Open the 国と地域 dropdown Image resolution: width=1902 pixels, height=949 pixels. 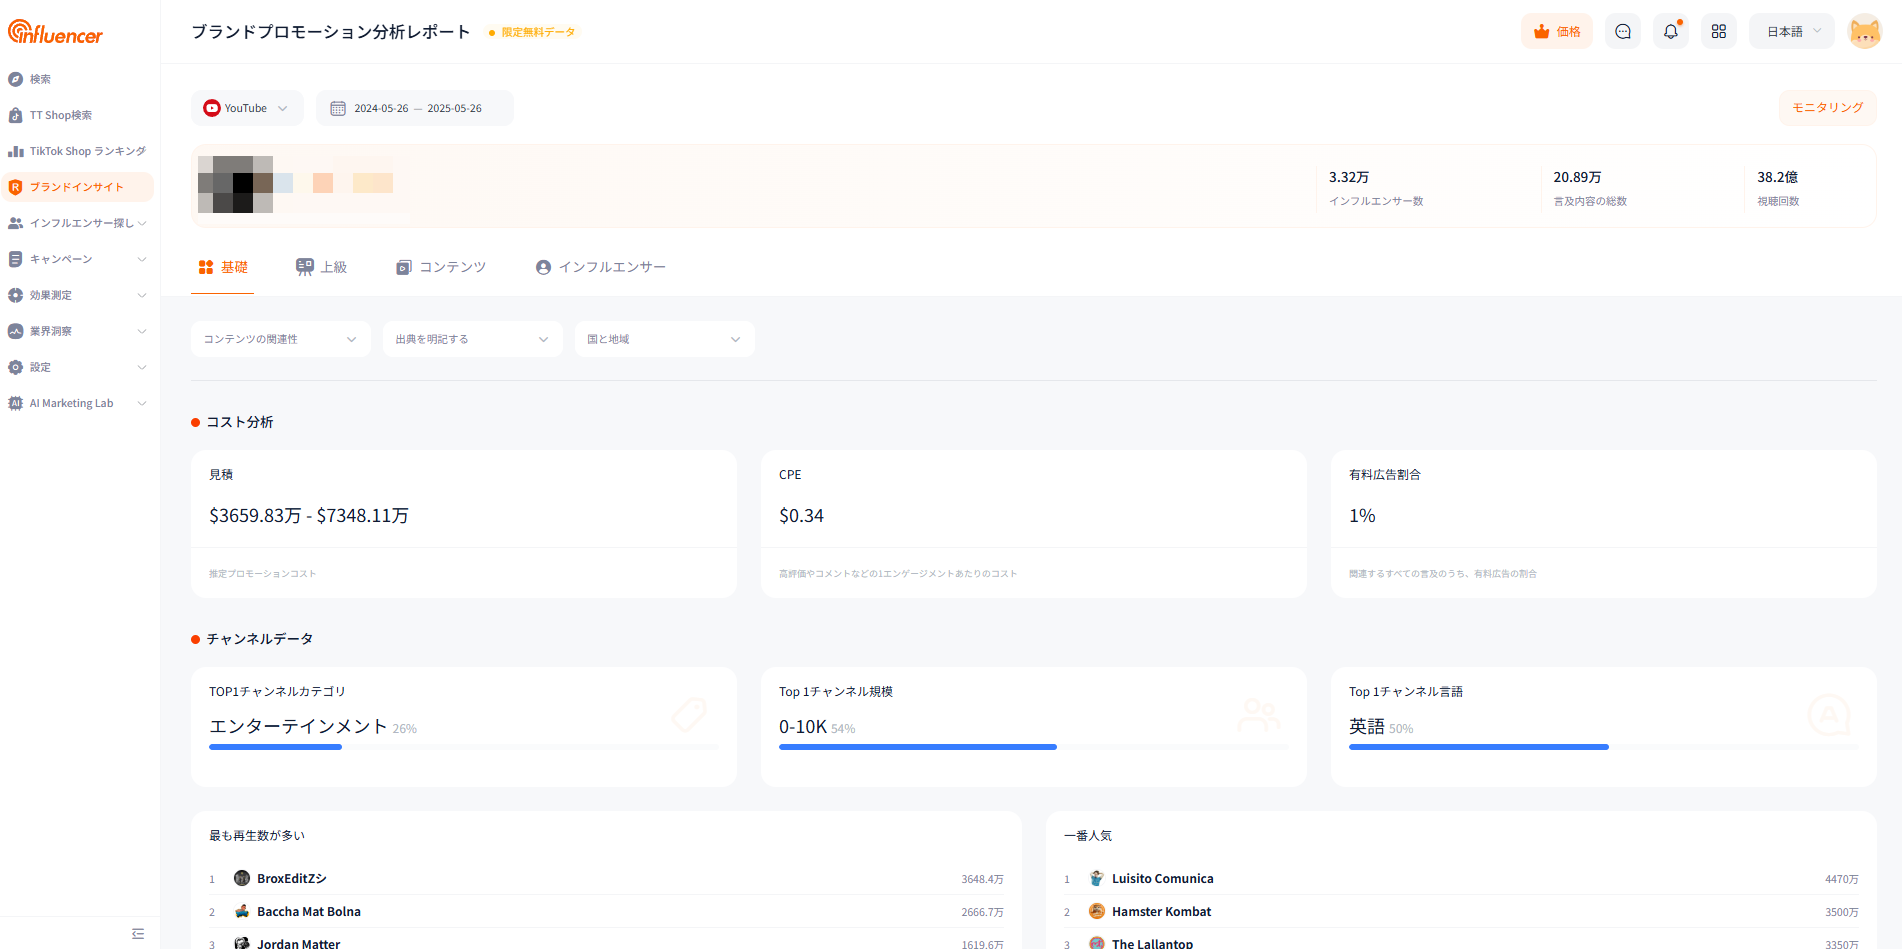point(664,339)
